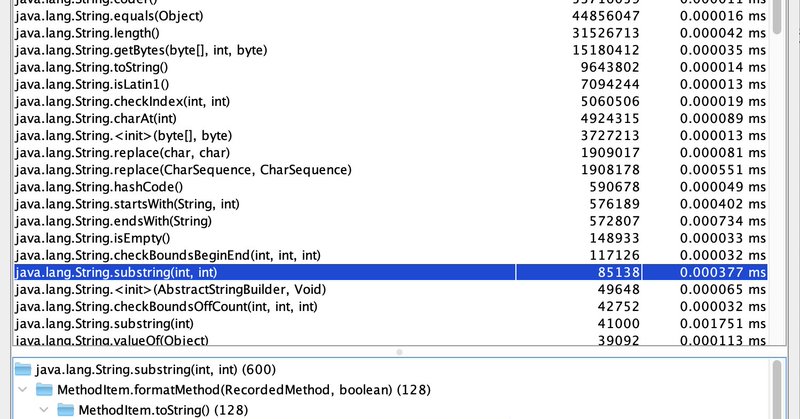
Task: Click the 0.000377 ms time cell
Action: coord(723,273)
